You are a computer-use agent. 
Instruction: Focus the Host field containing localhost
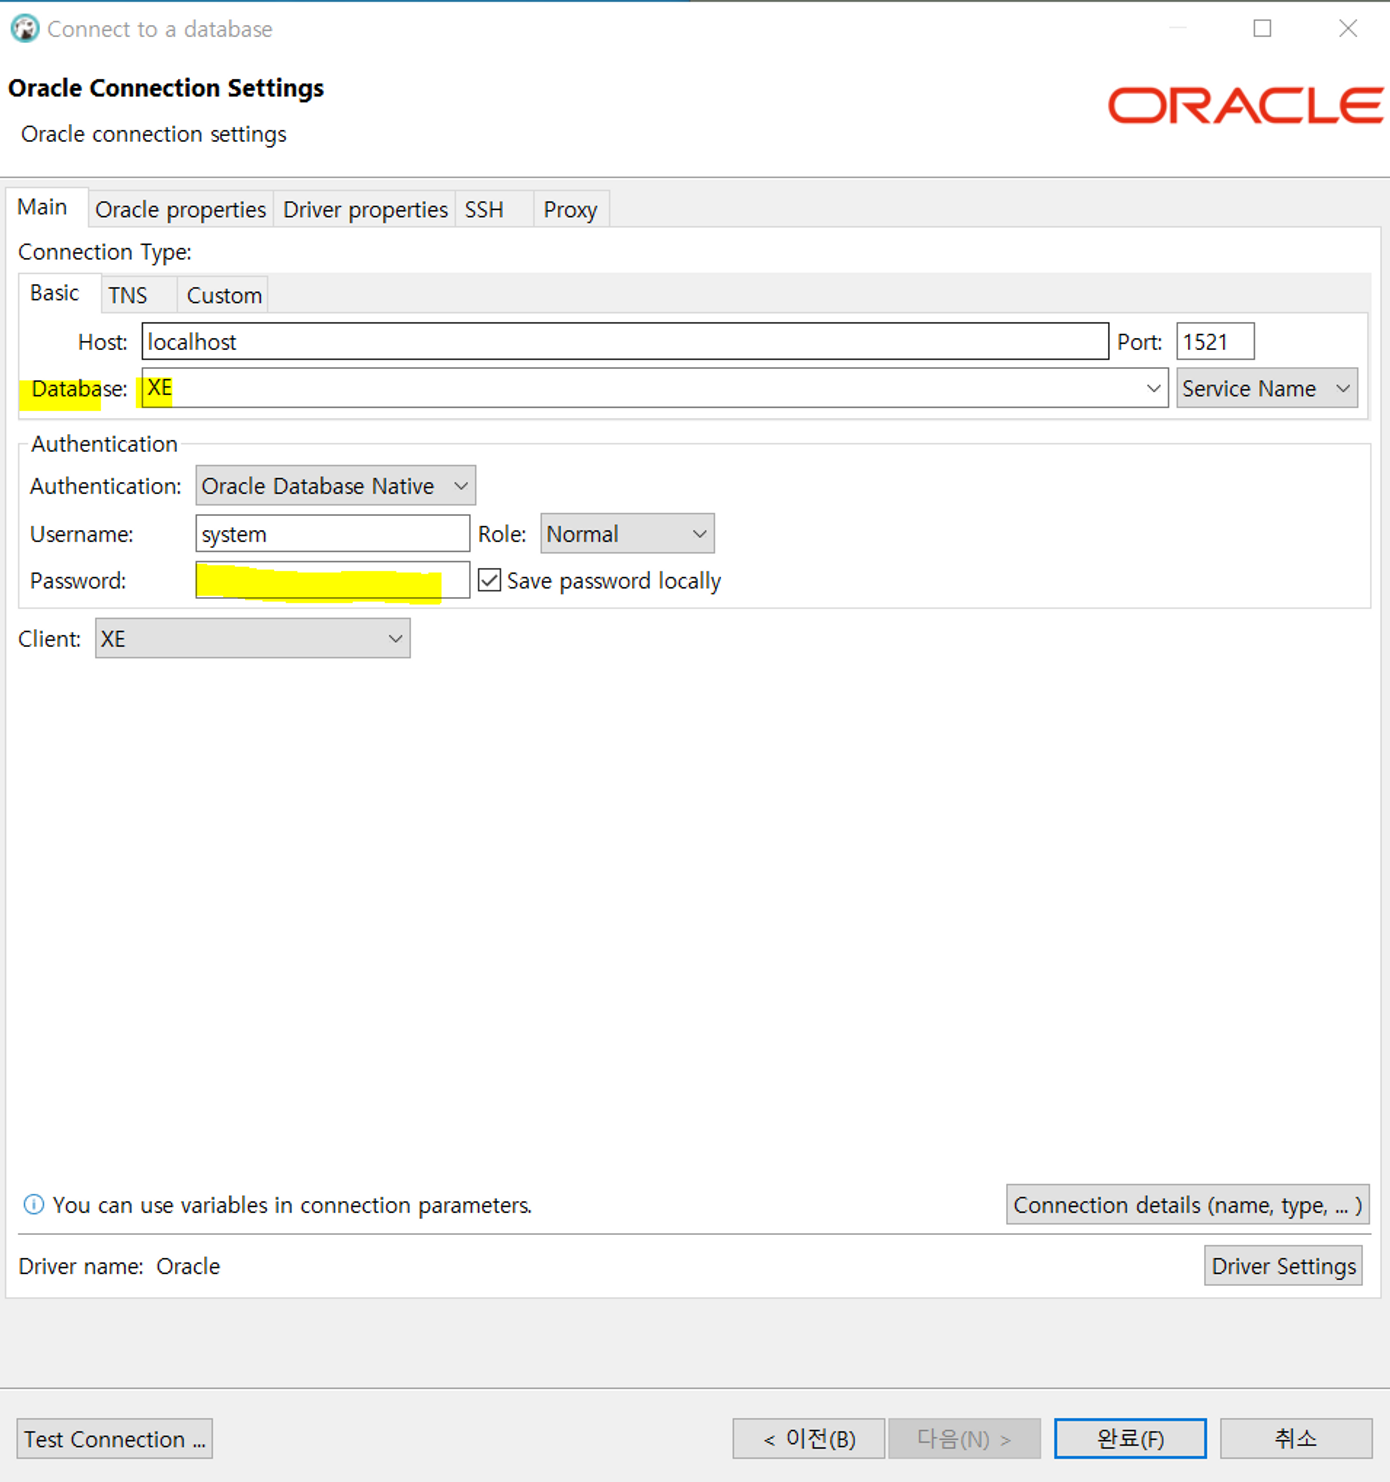point(625,341)
